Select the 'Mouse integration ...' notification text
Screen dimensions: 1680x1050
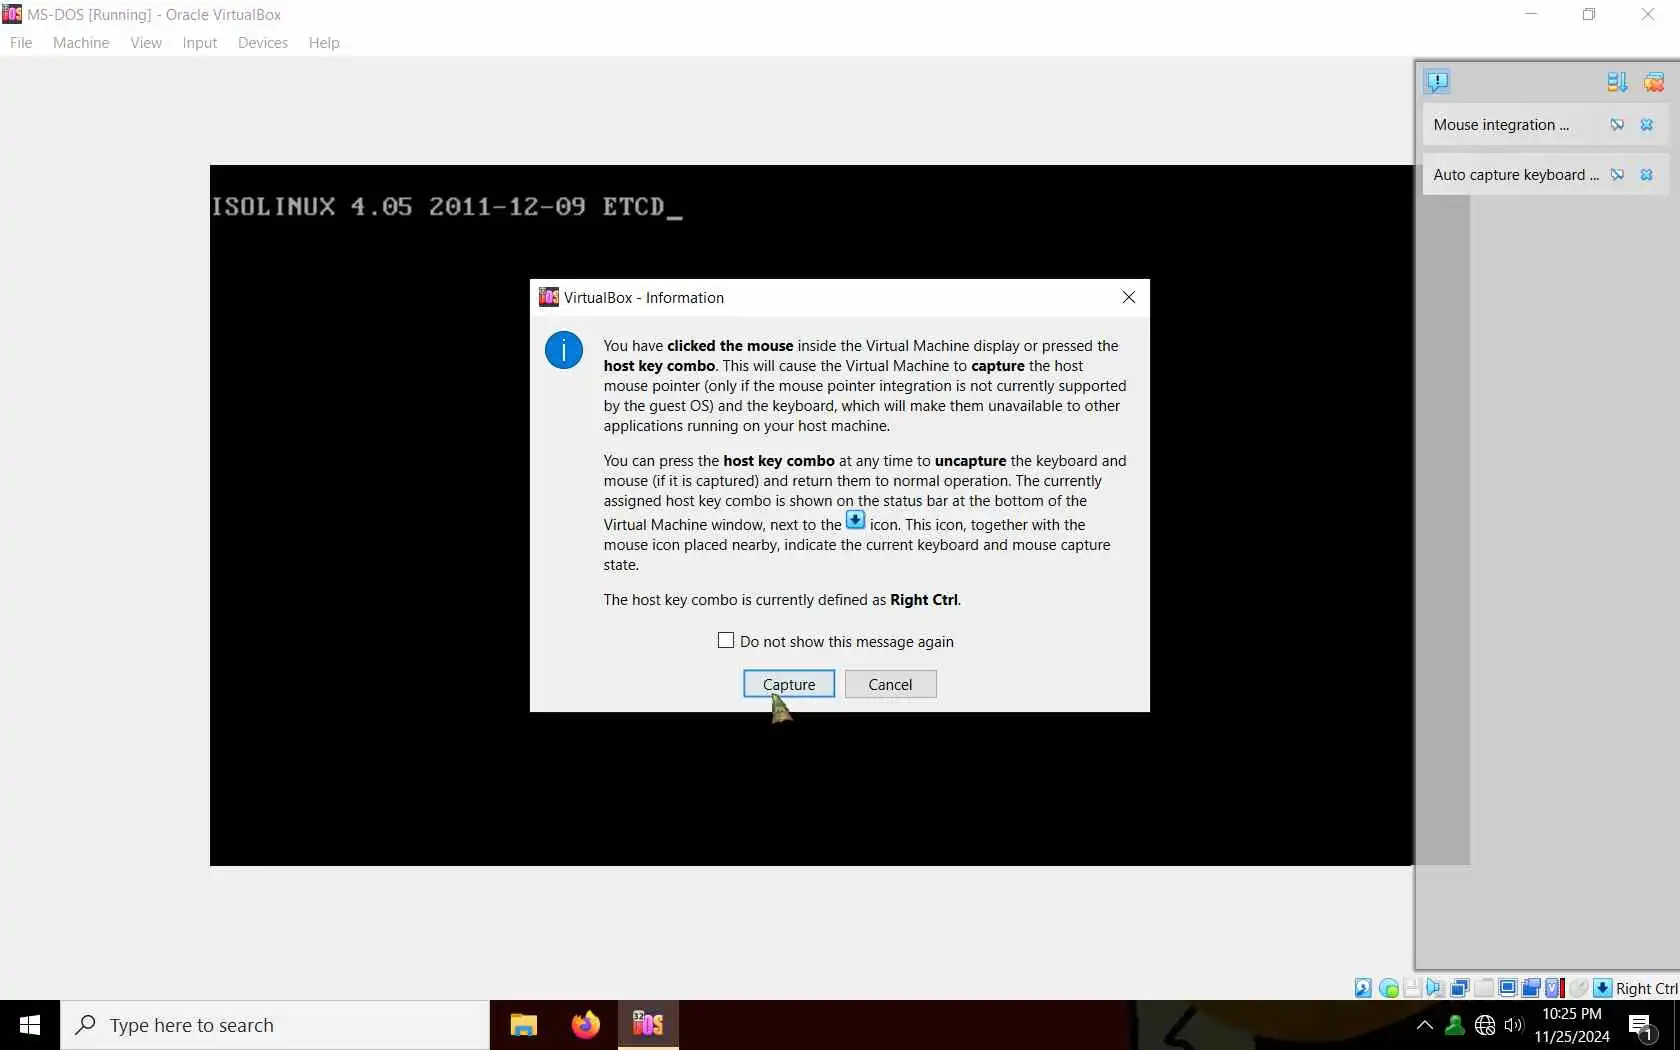1501,125
